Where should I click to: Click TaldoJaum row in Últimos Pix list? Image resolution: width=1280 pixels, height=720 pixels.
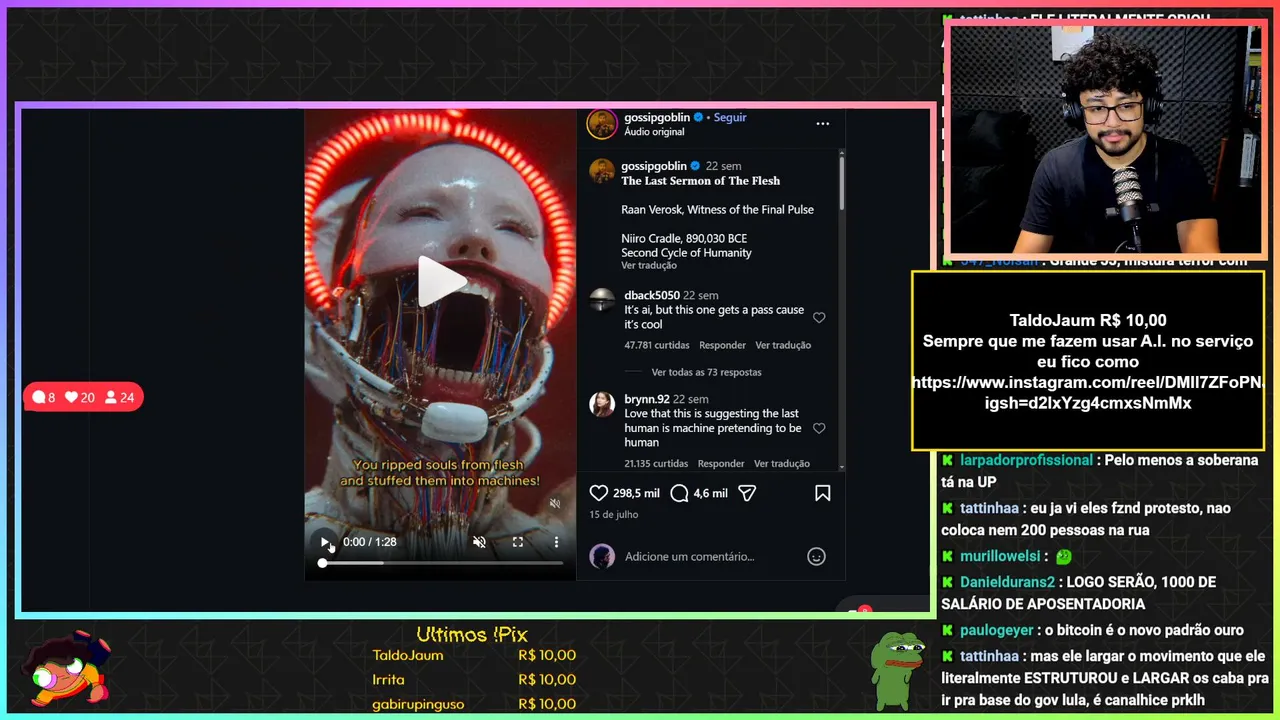click(474, 655)
